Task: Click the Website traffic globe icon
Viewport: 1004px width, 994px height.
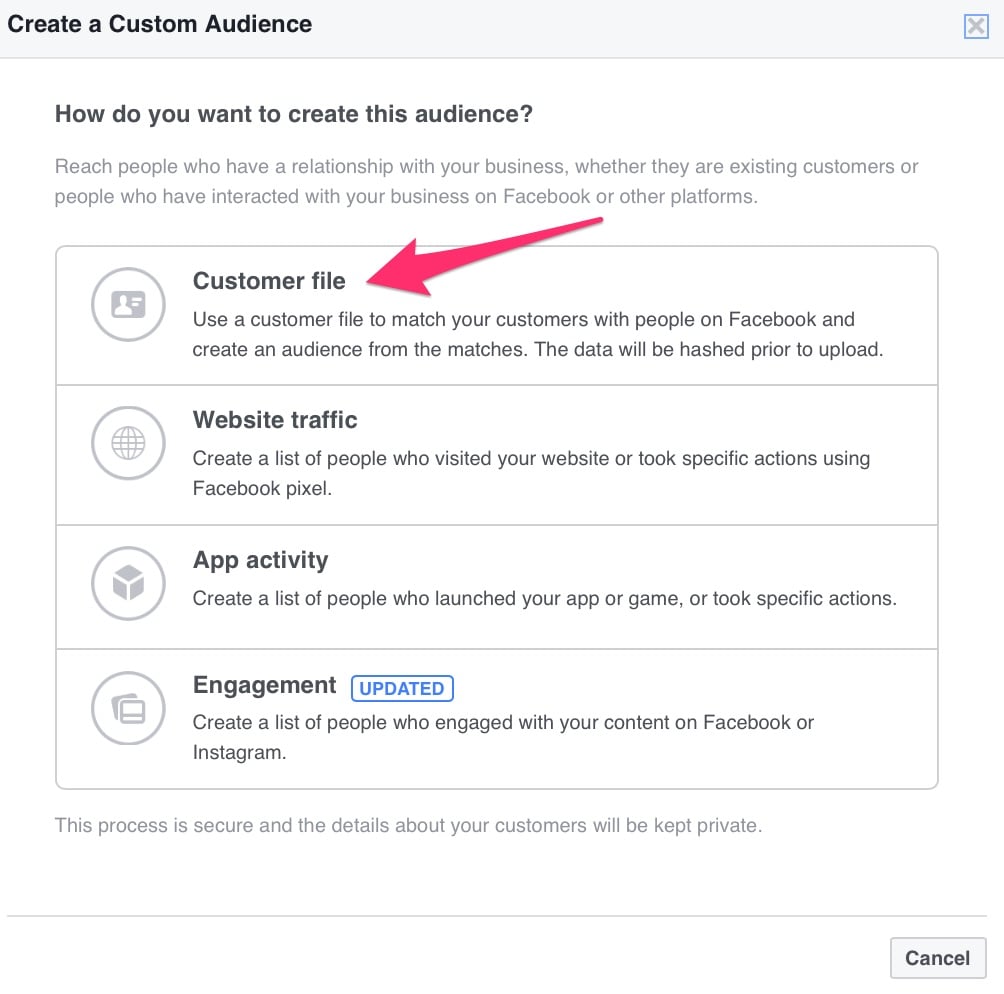Action: [128, 443]
